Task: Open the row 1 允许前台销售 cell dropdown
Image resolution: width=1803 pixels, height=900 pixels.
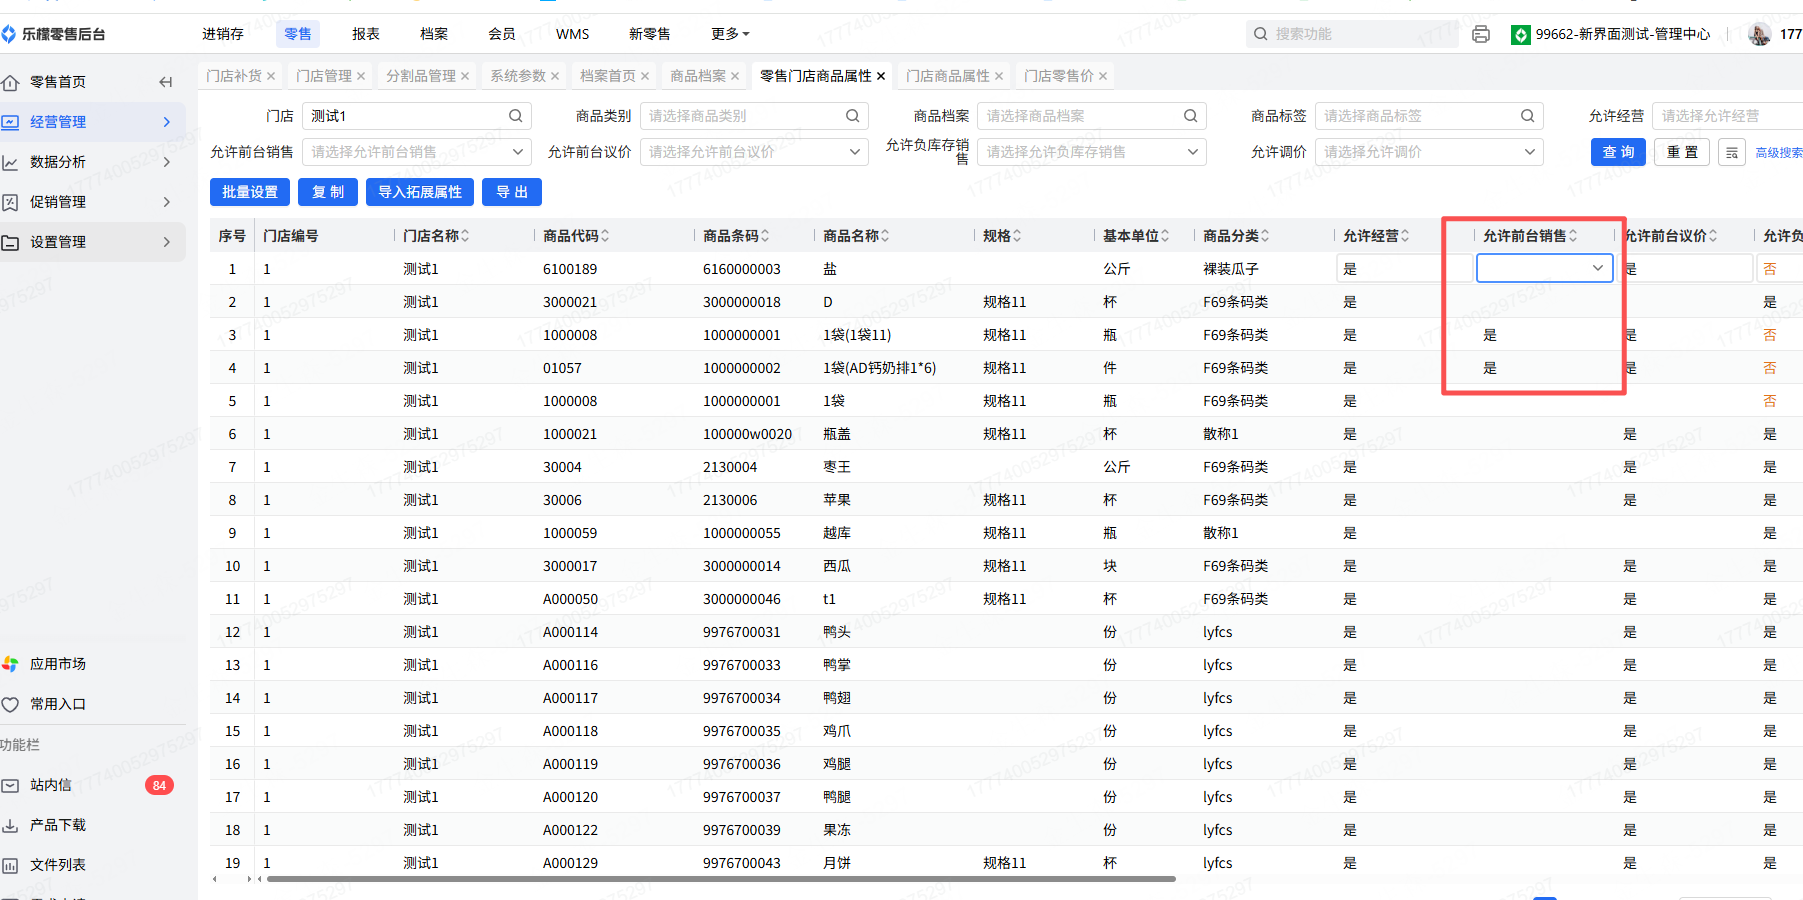Action: coord(1544,268)
